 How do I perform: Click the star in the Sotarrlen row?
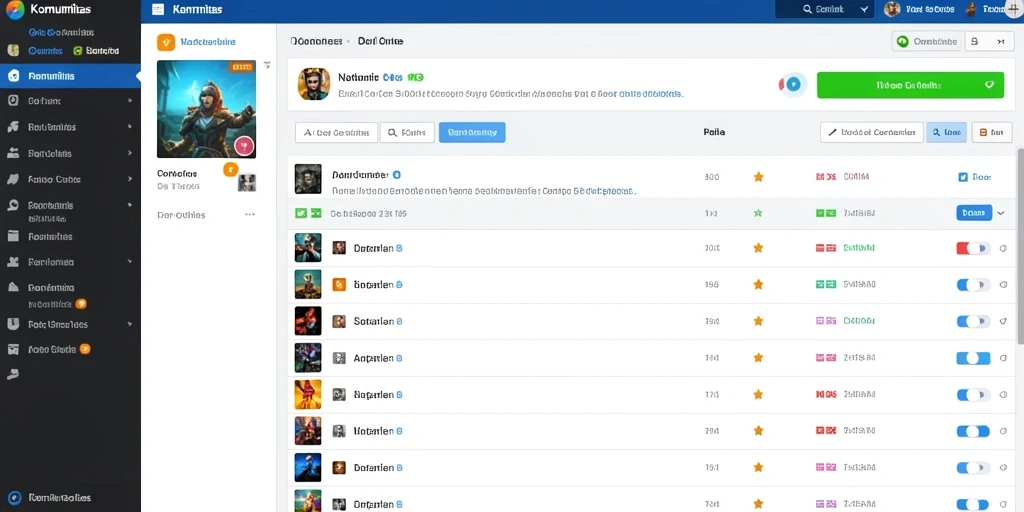pos(758,321)
